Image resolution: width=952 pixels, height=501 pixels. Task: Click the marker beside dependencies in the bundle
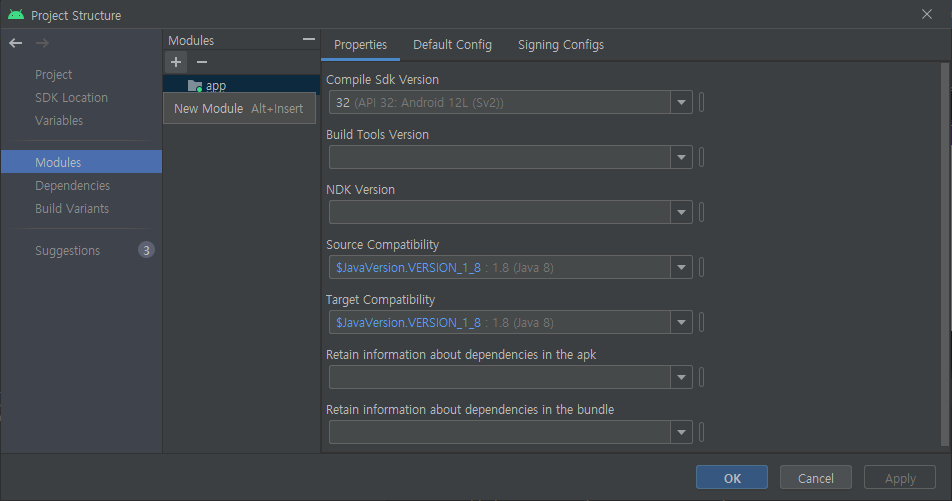(701, 432)
